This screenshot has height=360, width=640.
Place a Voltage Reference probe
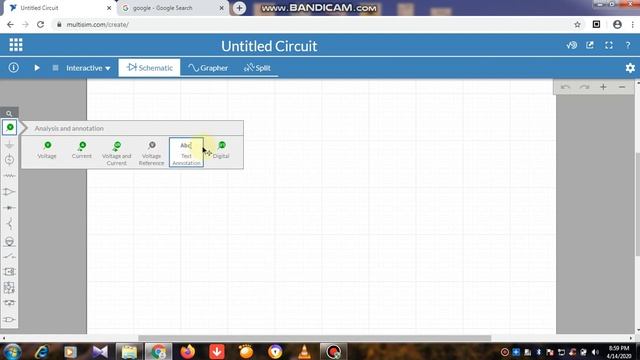coord(151,153)
